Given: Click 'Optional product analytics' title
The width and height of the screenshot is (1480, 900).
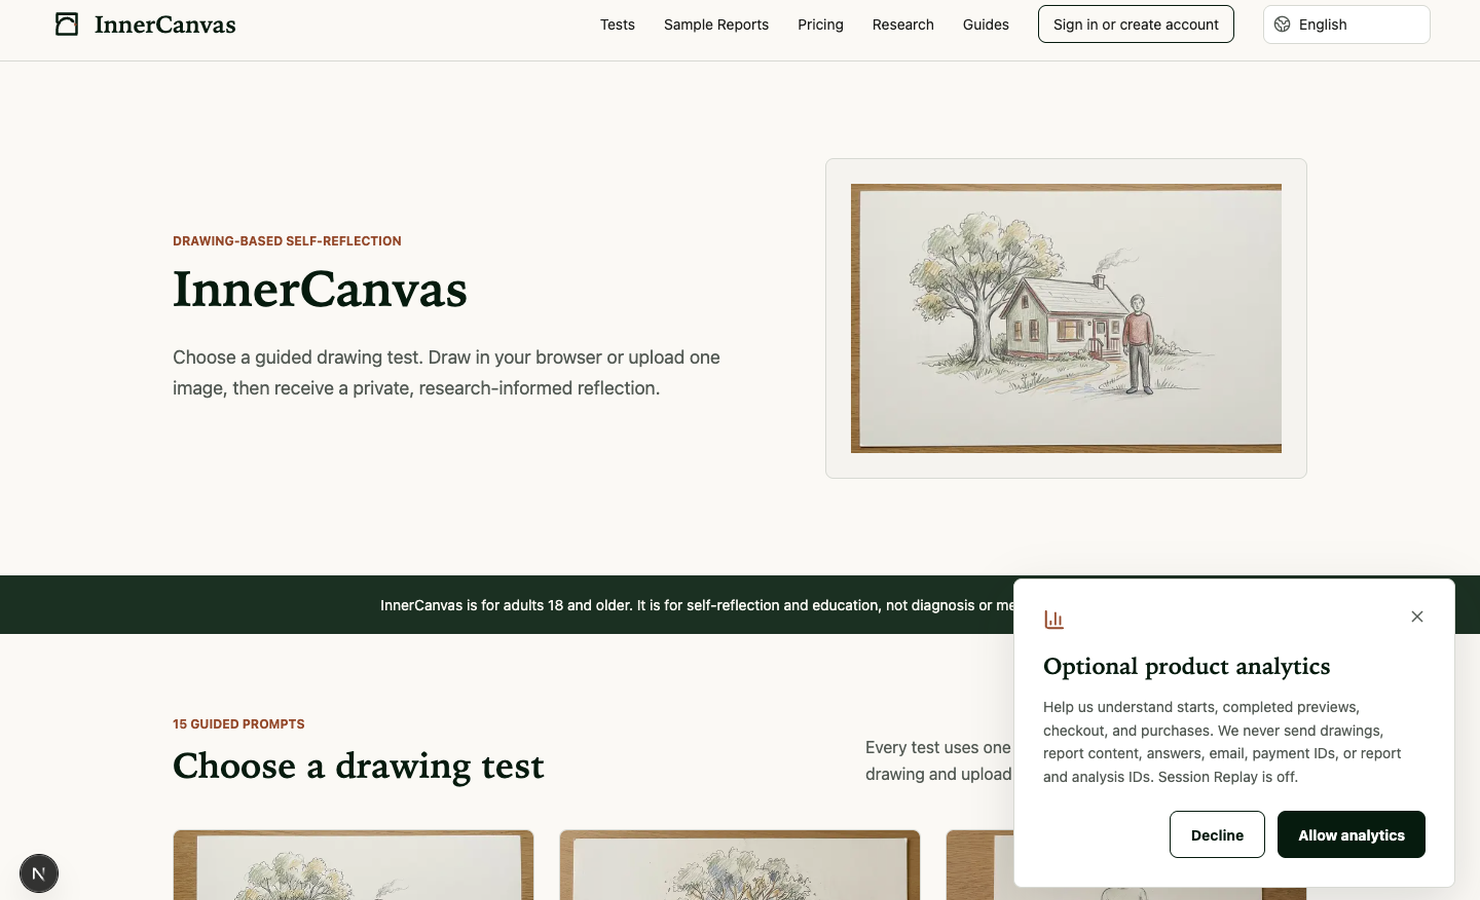Looking at the screenshot, I should [1186, 666].
